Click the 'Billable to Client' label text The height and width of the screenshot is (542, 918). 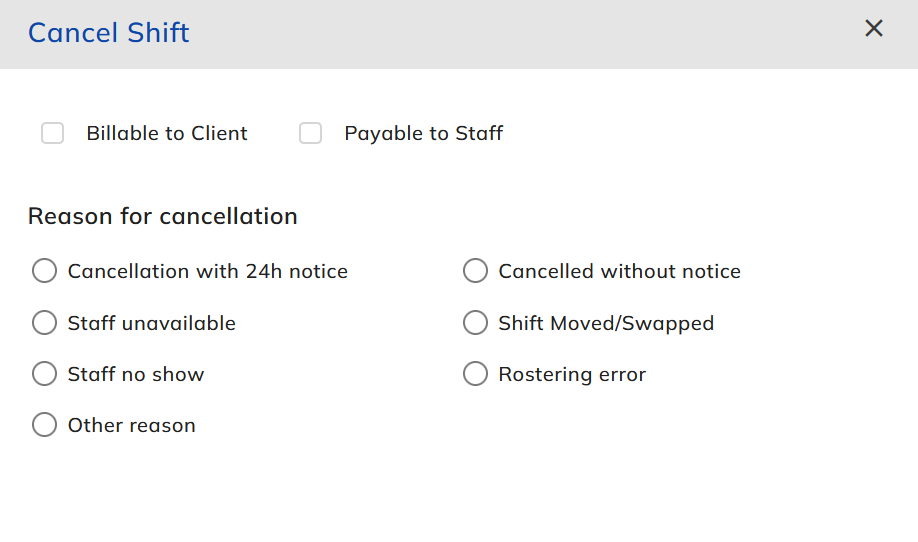167,133
